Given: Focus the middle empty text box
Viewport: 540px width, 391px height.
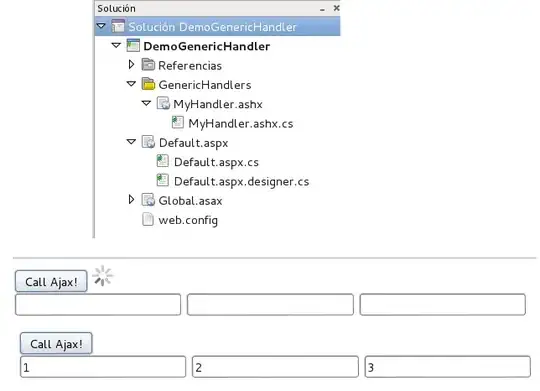Looking at the screenshot, I should (270, 305).
